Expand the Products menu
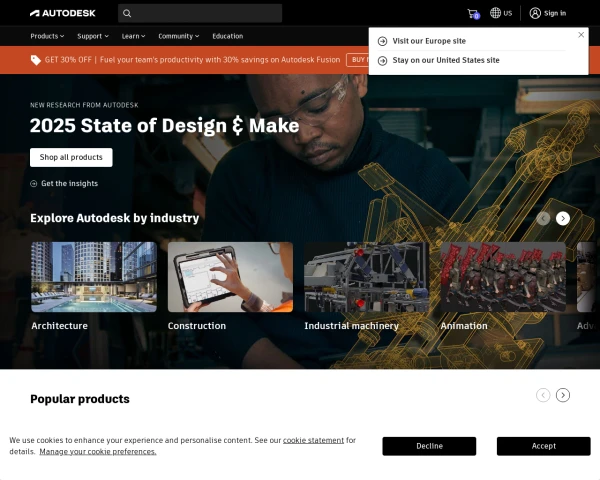The image size is (600, 480). [x=47, y=36]
